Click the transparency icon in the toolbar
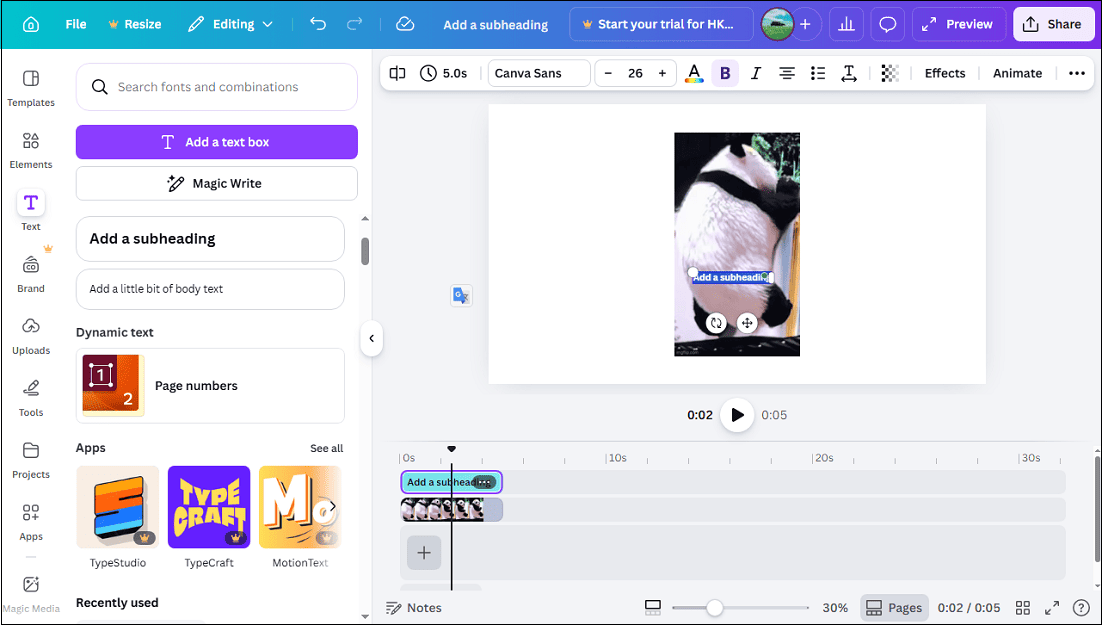This screenshot has width=1102, height=625. [x=889, y=72]
